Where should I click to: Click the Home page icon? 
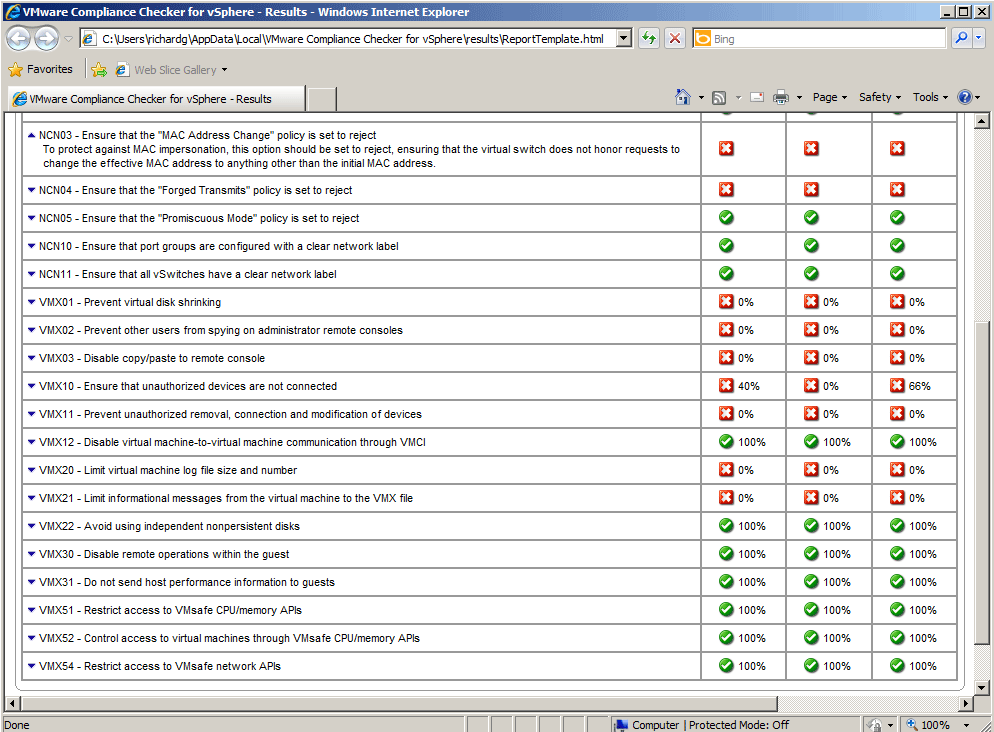(x=683, y=97)
